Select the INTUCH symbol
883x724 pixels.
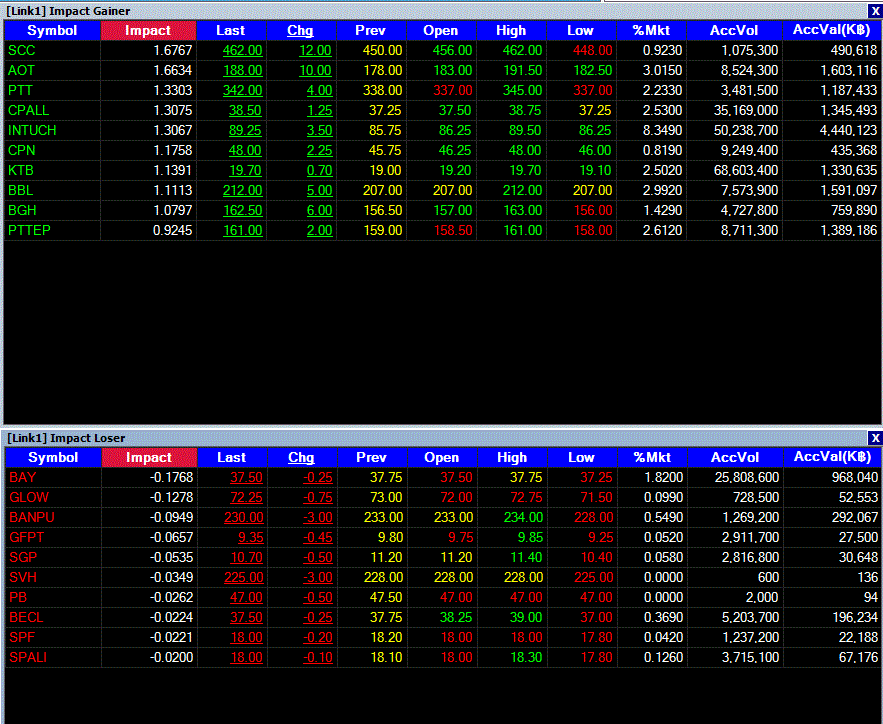(32, 130)
